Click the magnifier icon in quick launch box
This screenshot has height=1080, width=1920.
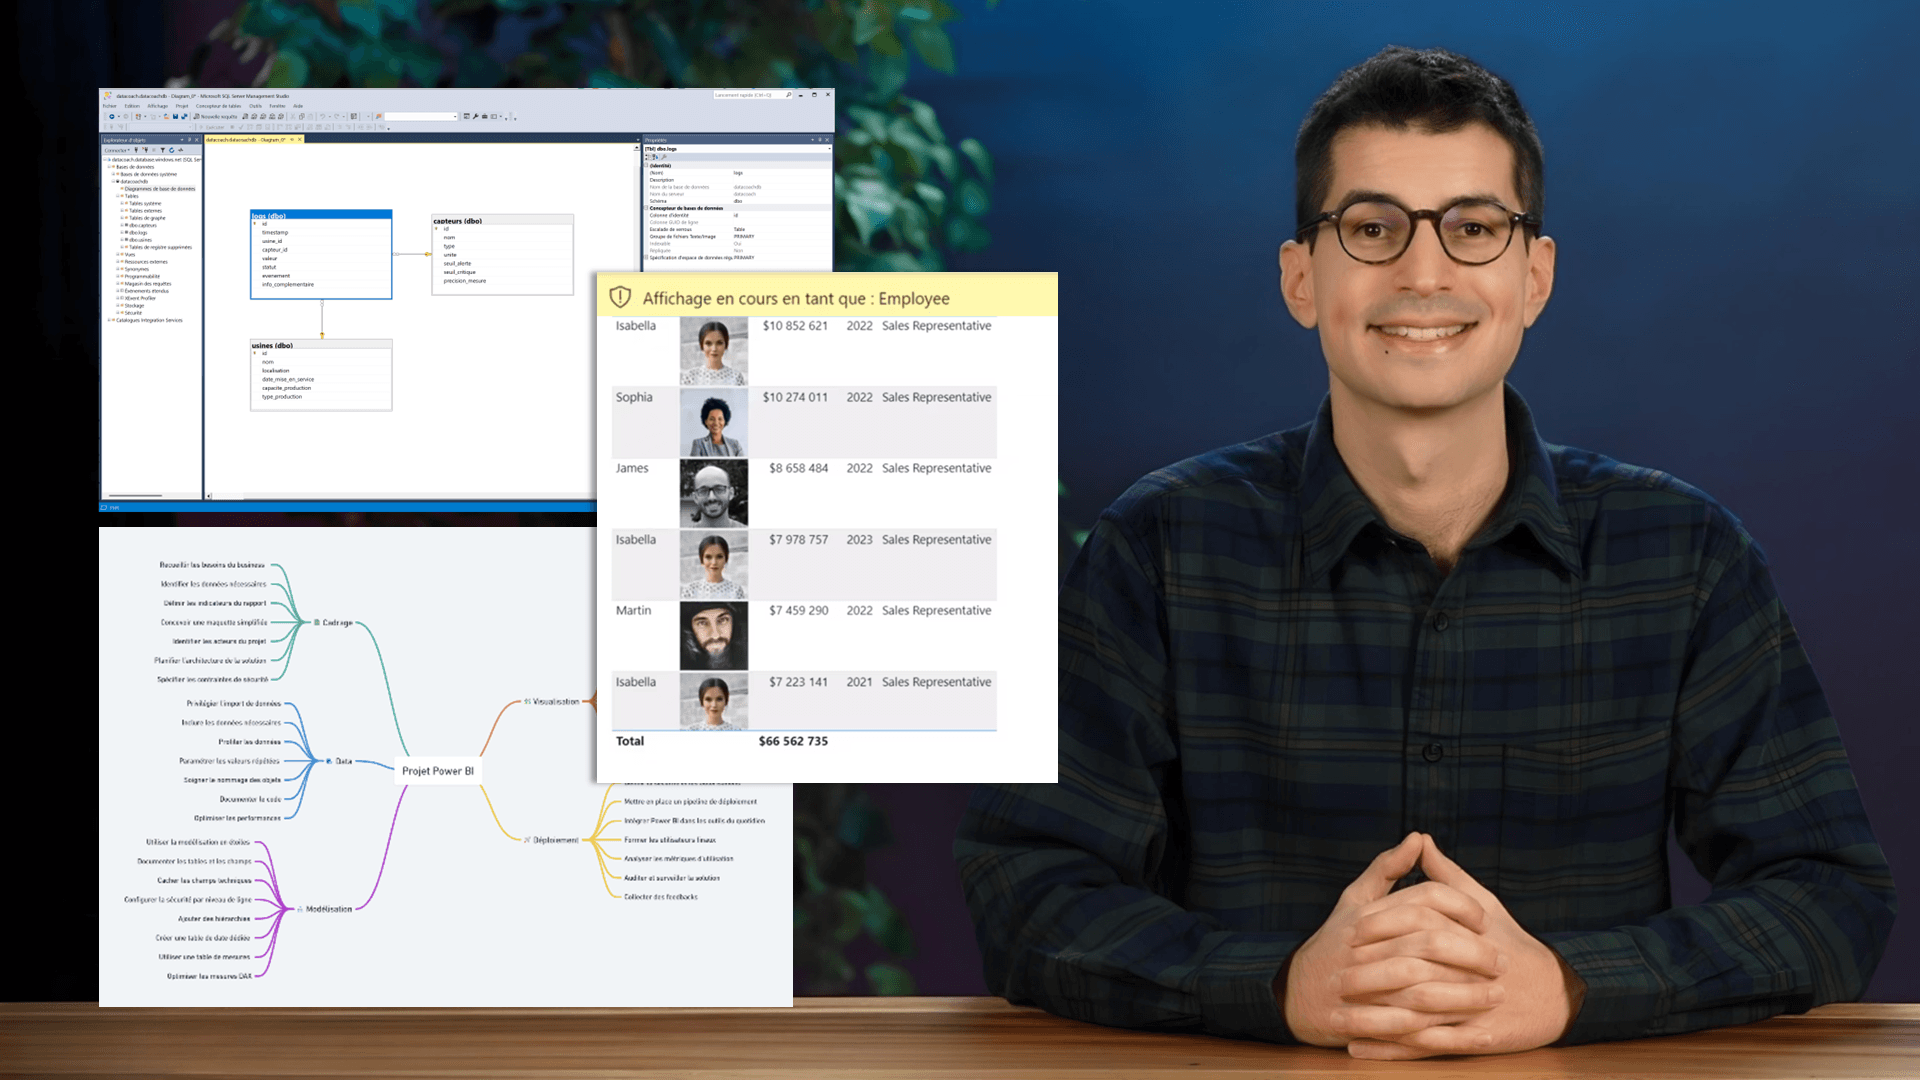788,95
